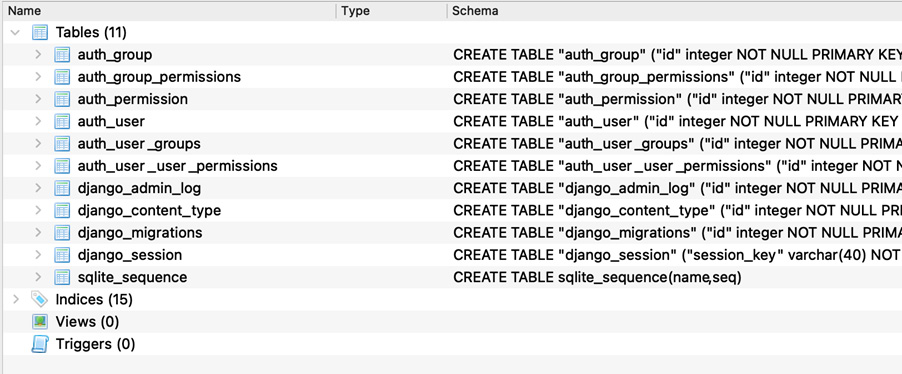902x374 pixels.
Task: Click the Indices tag icon
Action: point(40,299)
